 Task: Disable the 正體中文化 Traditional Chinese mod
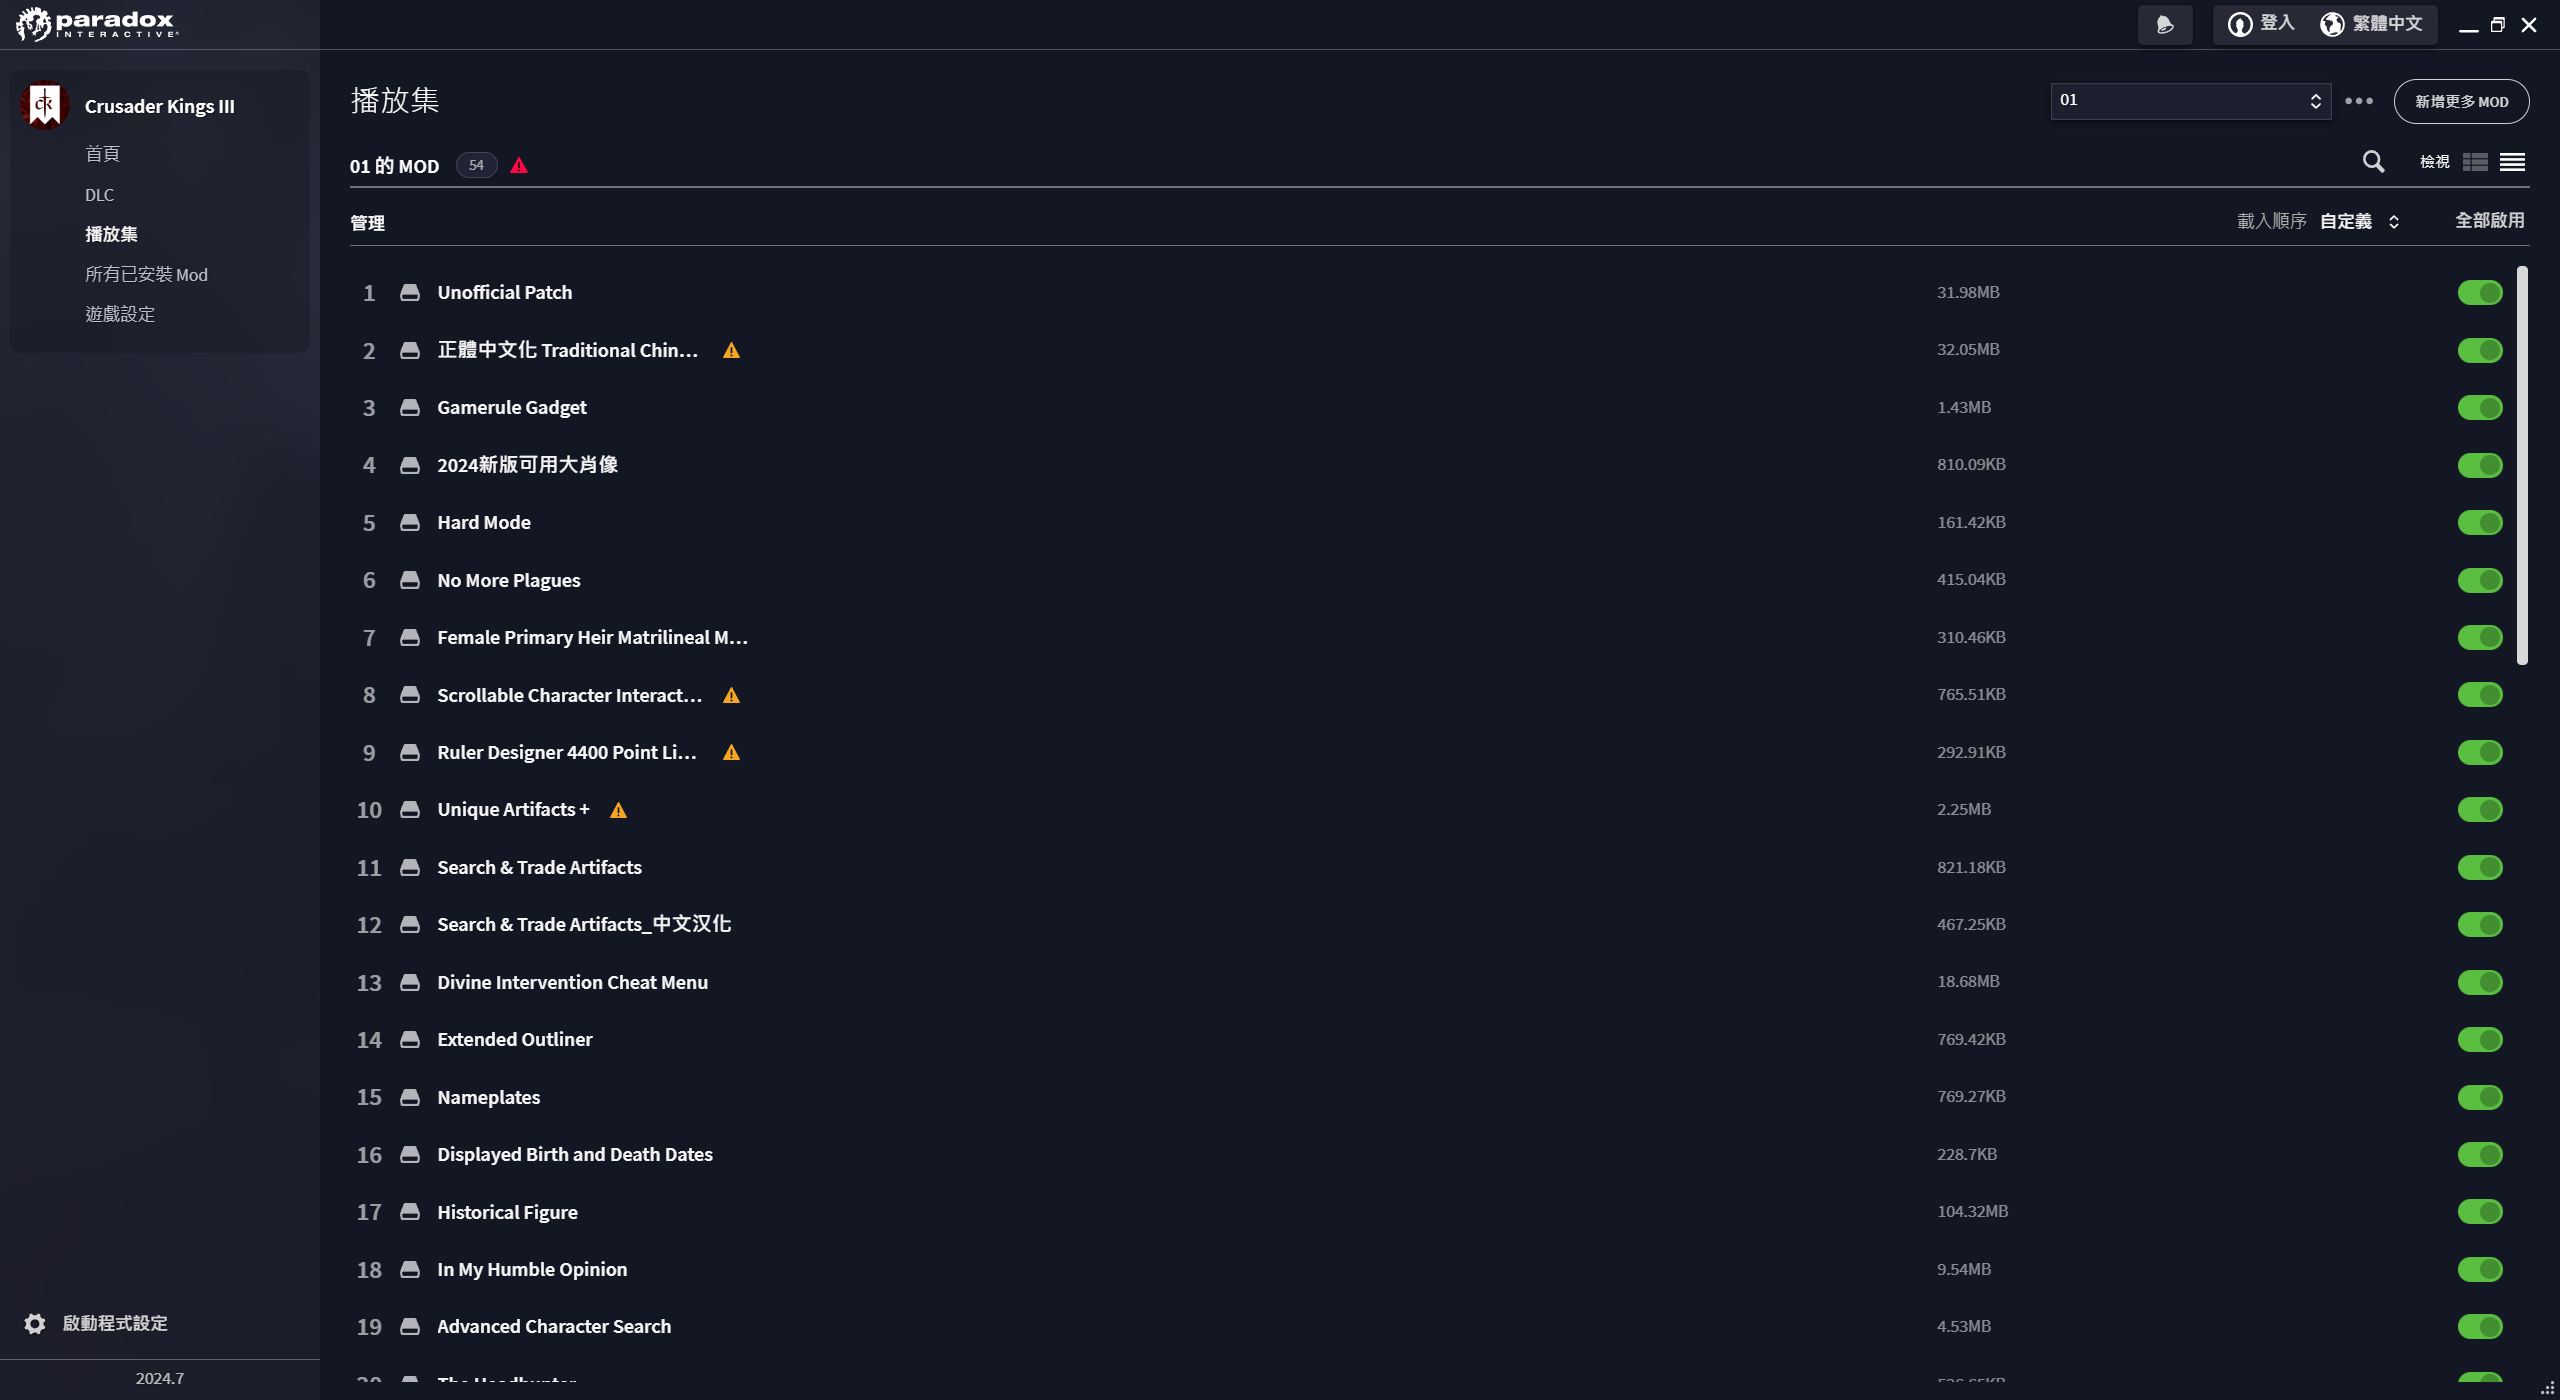2480,350
